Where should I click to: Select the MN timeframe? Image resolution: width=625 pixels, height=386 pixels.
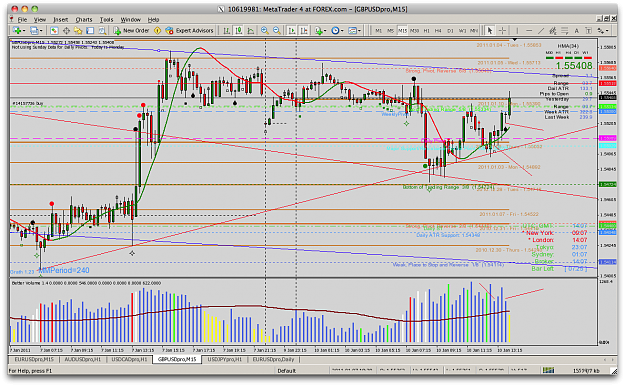point(474,31)
